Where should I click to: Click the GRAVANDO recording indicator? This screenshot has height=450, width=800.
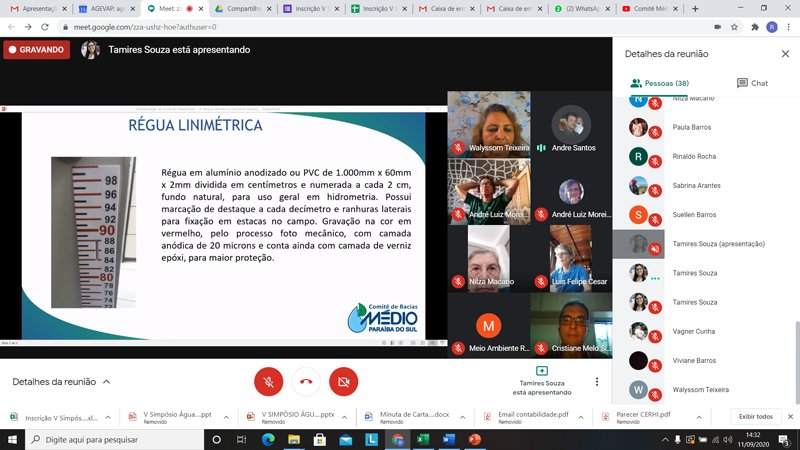pyautogui.click(x=36, y=49)
